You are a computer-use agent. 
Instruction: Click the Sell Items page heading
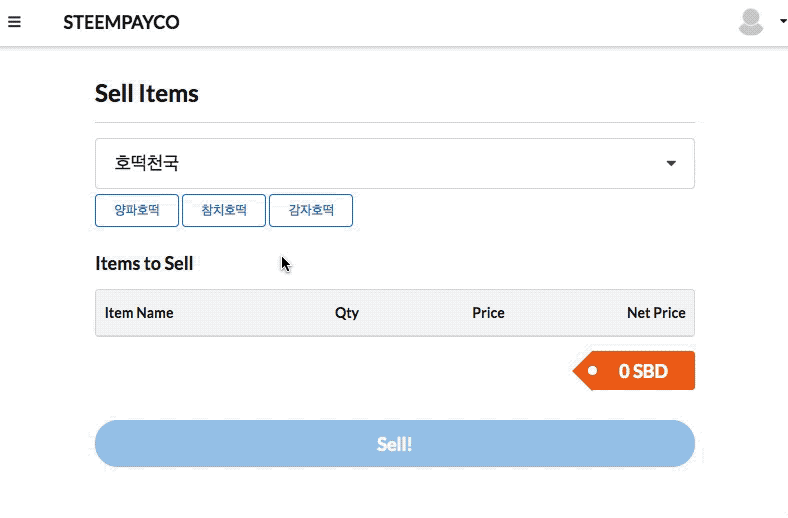147,93
